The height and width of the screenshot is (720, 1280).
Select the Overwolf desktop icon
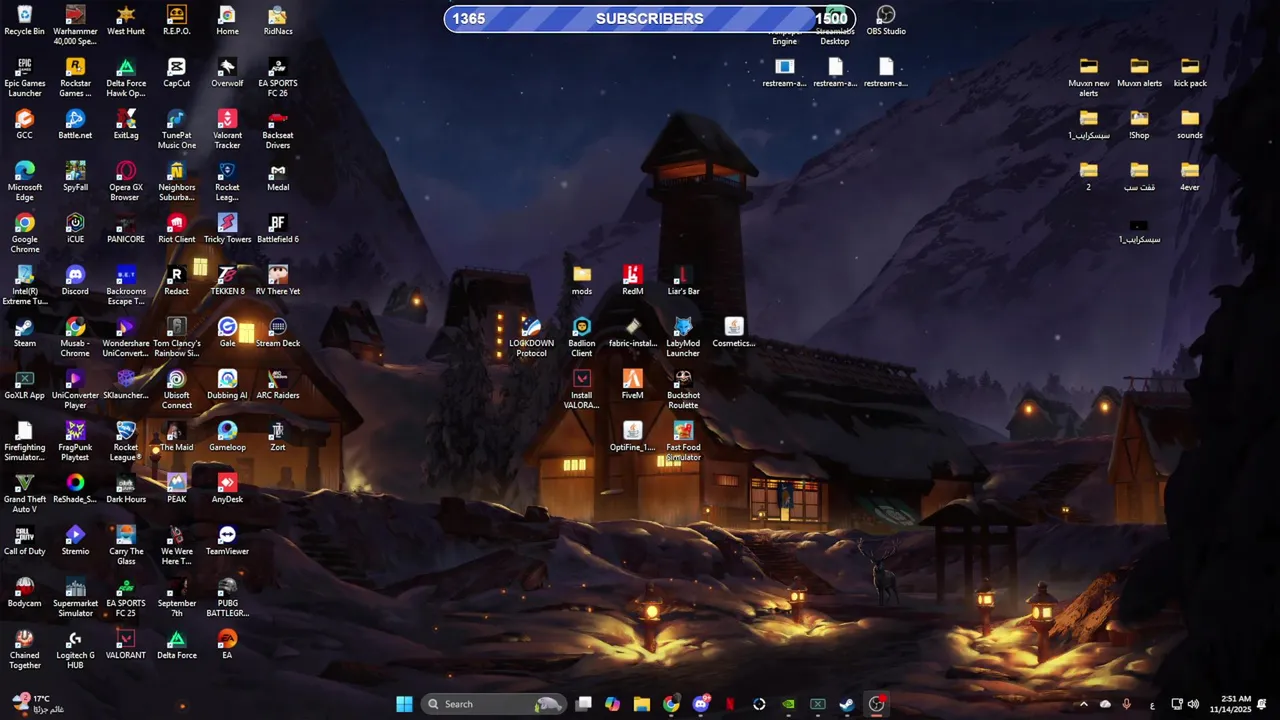coord(227,72)
